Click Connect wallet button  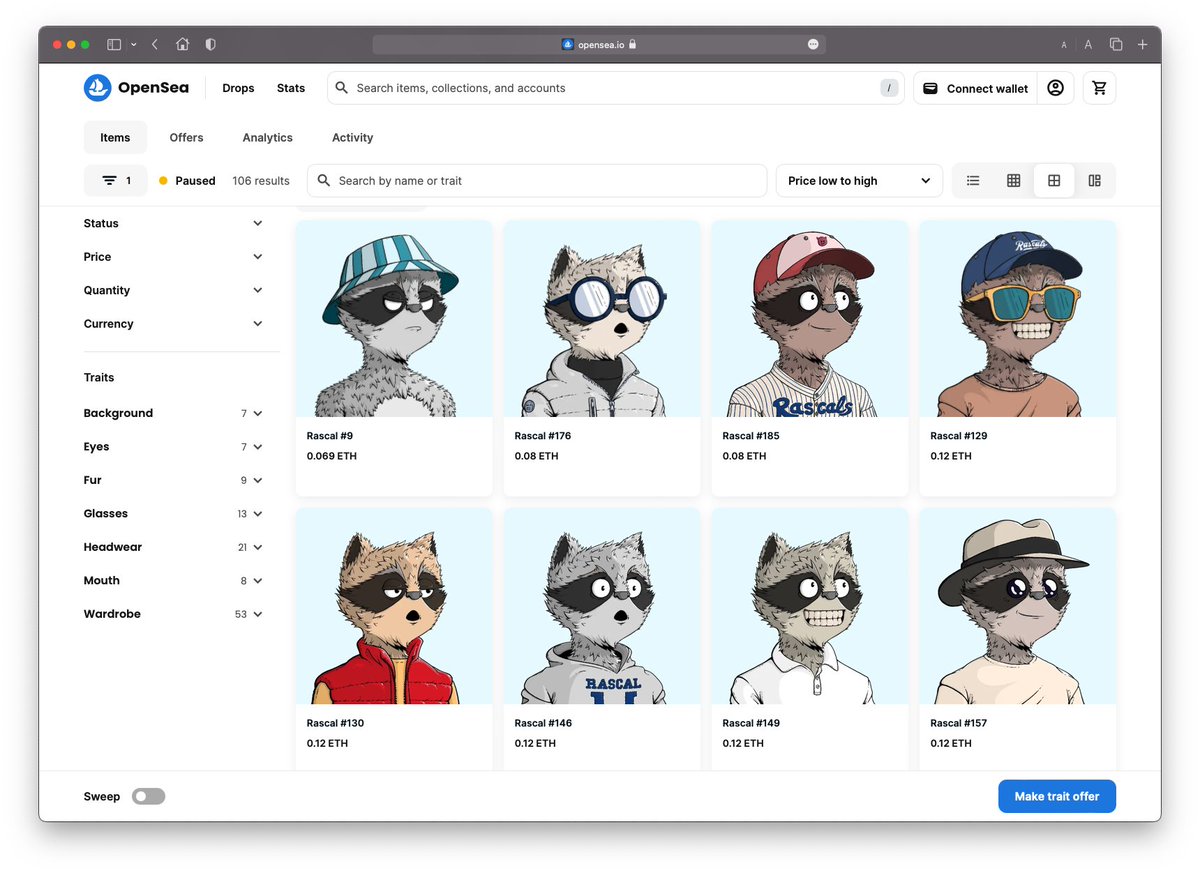[974, 88]
